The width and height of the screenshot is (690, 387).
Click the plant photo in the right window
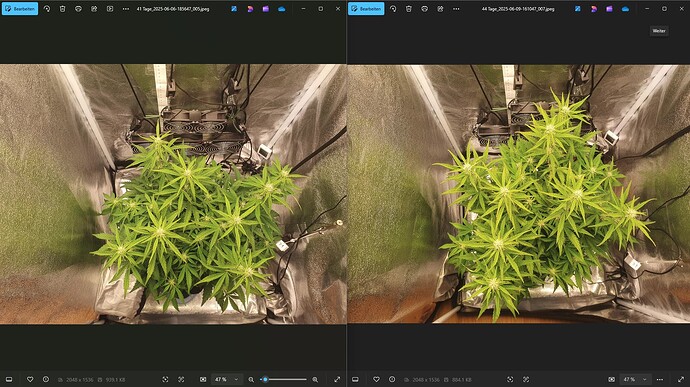[x=518, y=194]
